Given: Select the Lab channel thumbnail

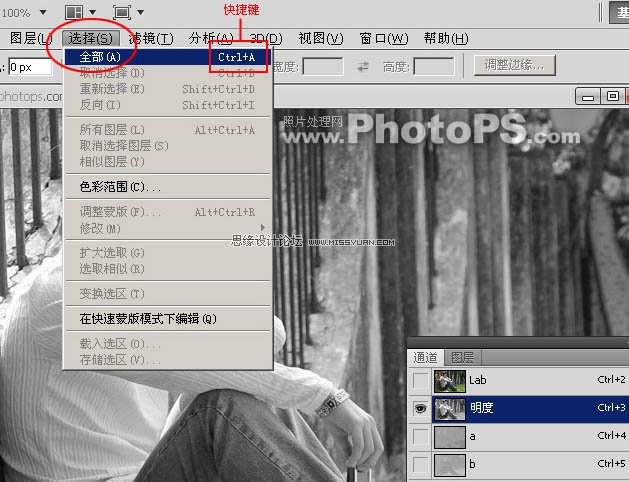Looking at the screenshot, I should (450, 381).
